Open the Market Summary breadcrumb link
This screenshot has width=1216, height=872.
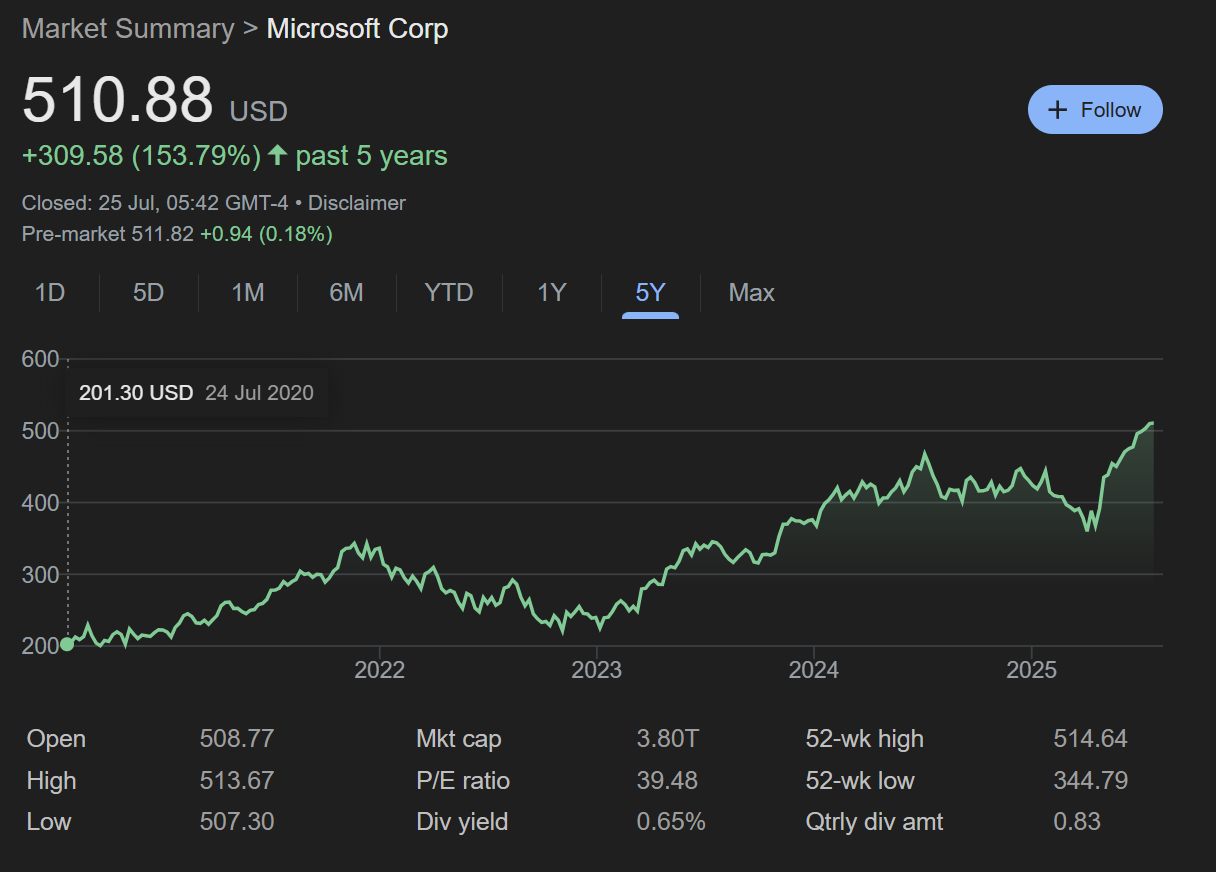[x=128, y=29]
